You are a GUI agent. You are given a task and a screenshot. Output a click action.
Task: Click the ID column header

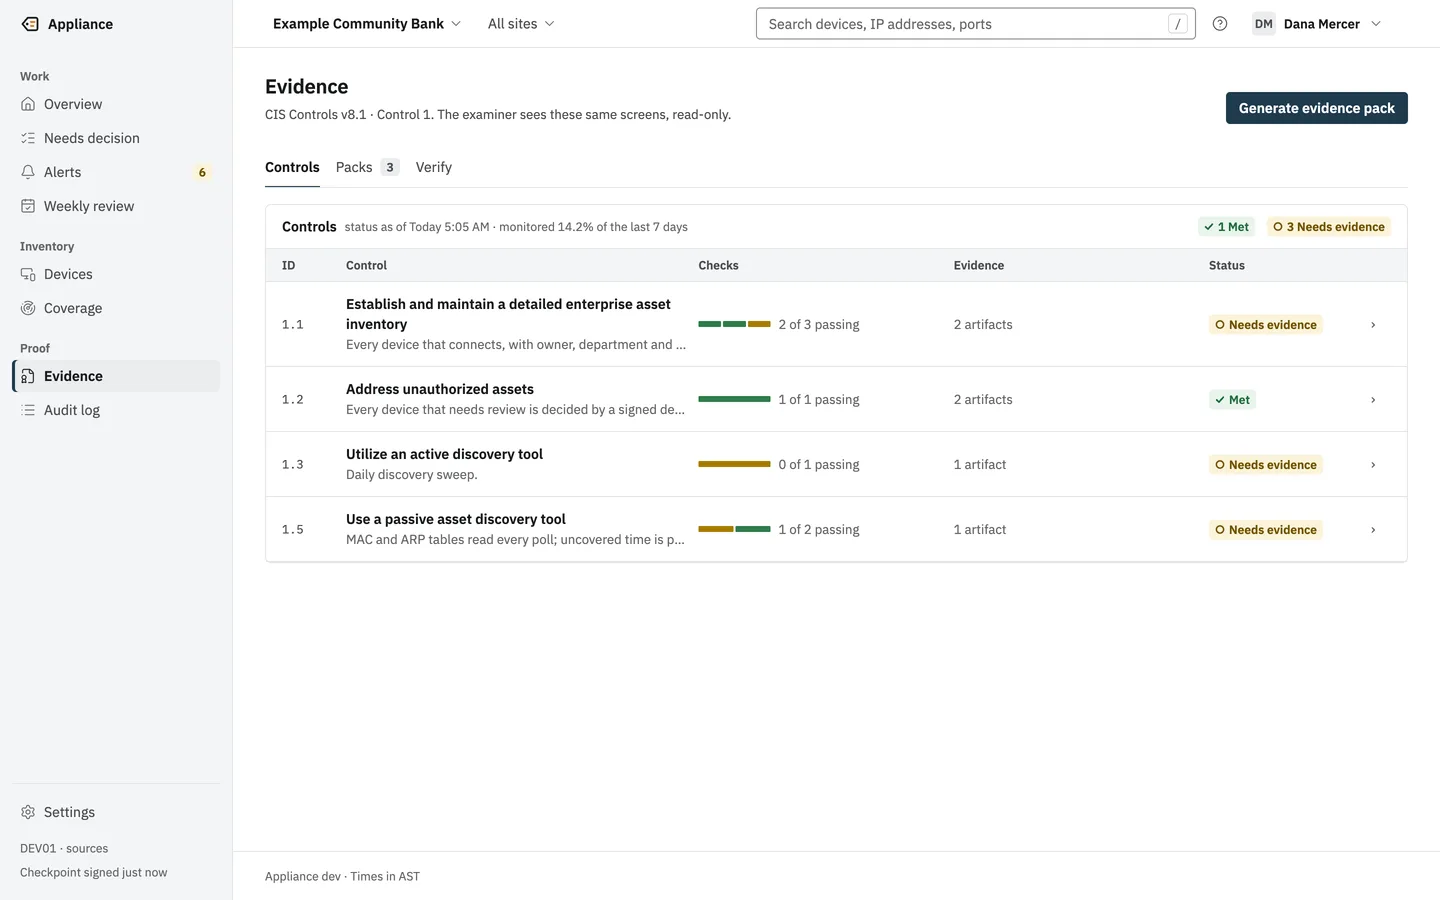tap(289, 265)
